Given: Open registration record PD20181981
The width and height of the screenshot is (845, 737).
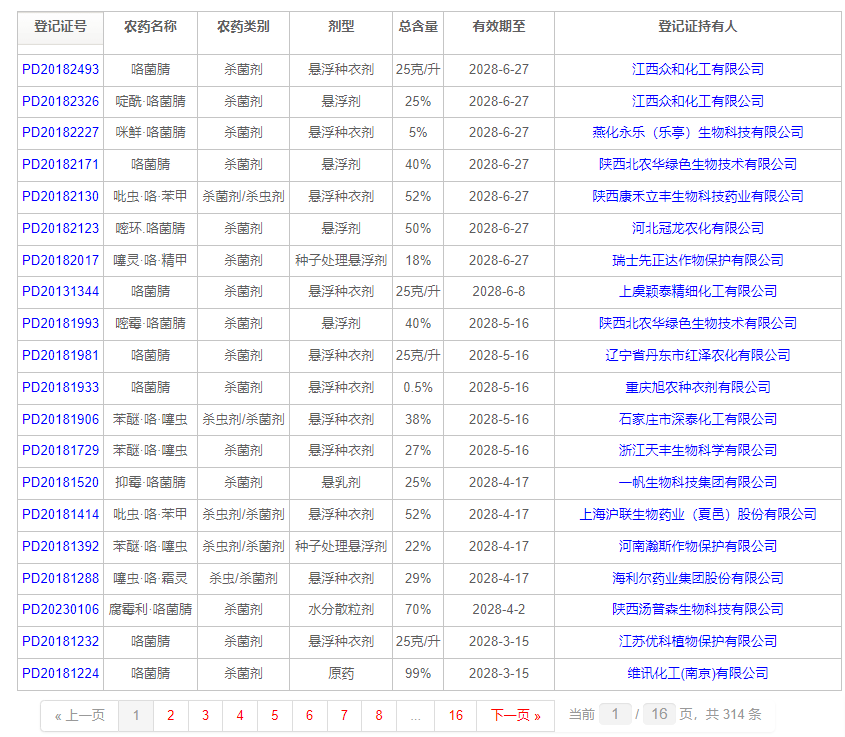Looking at the screenshot, I should click(60, 356).
